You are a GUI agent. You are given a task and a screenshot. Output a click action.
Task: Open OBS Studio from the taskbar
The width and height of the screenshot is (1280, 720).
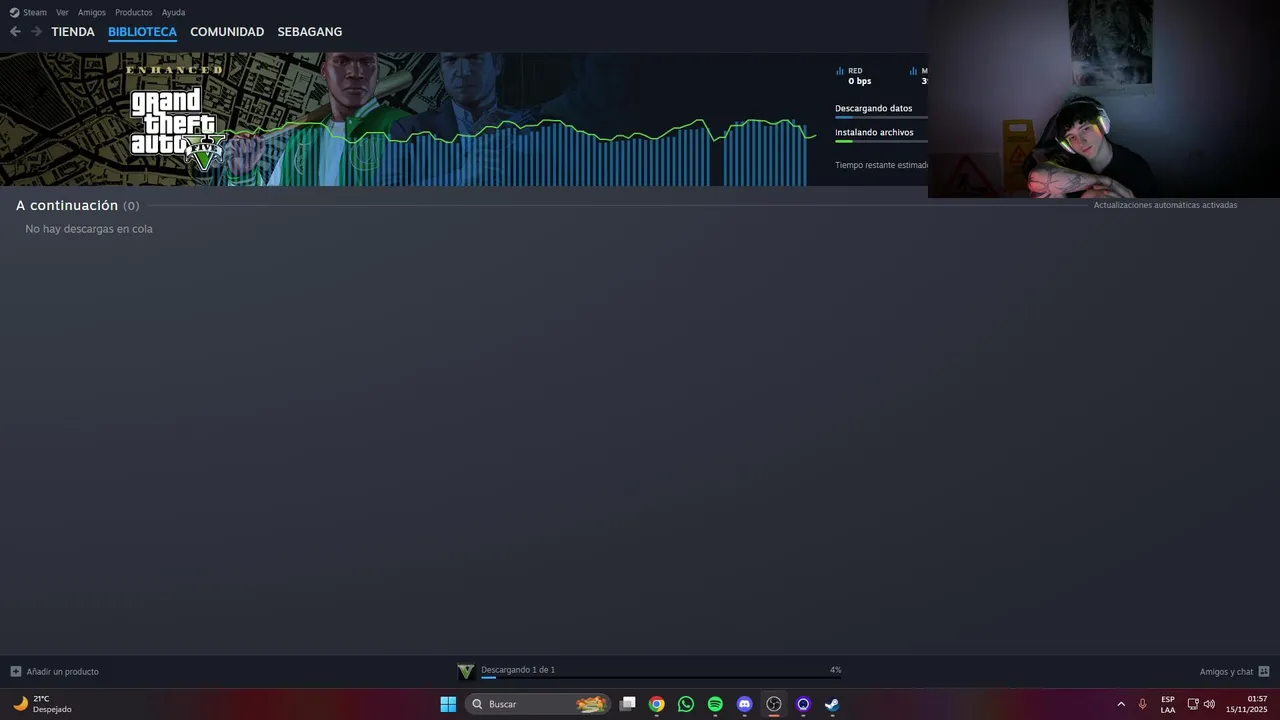(x=773, y=704)
